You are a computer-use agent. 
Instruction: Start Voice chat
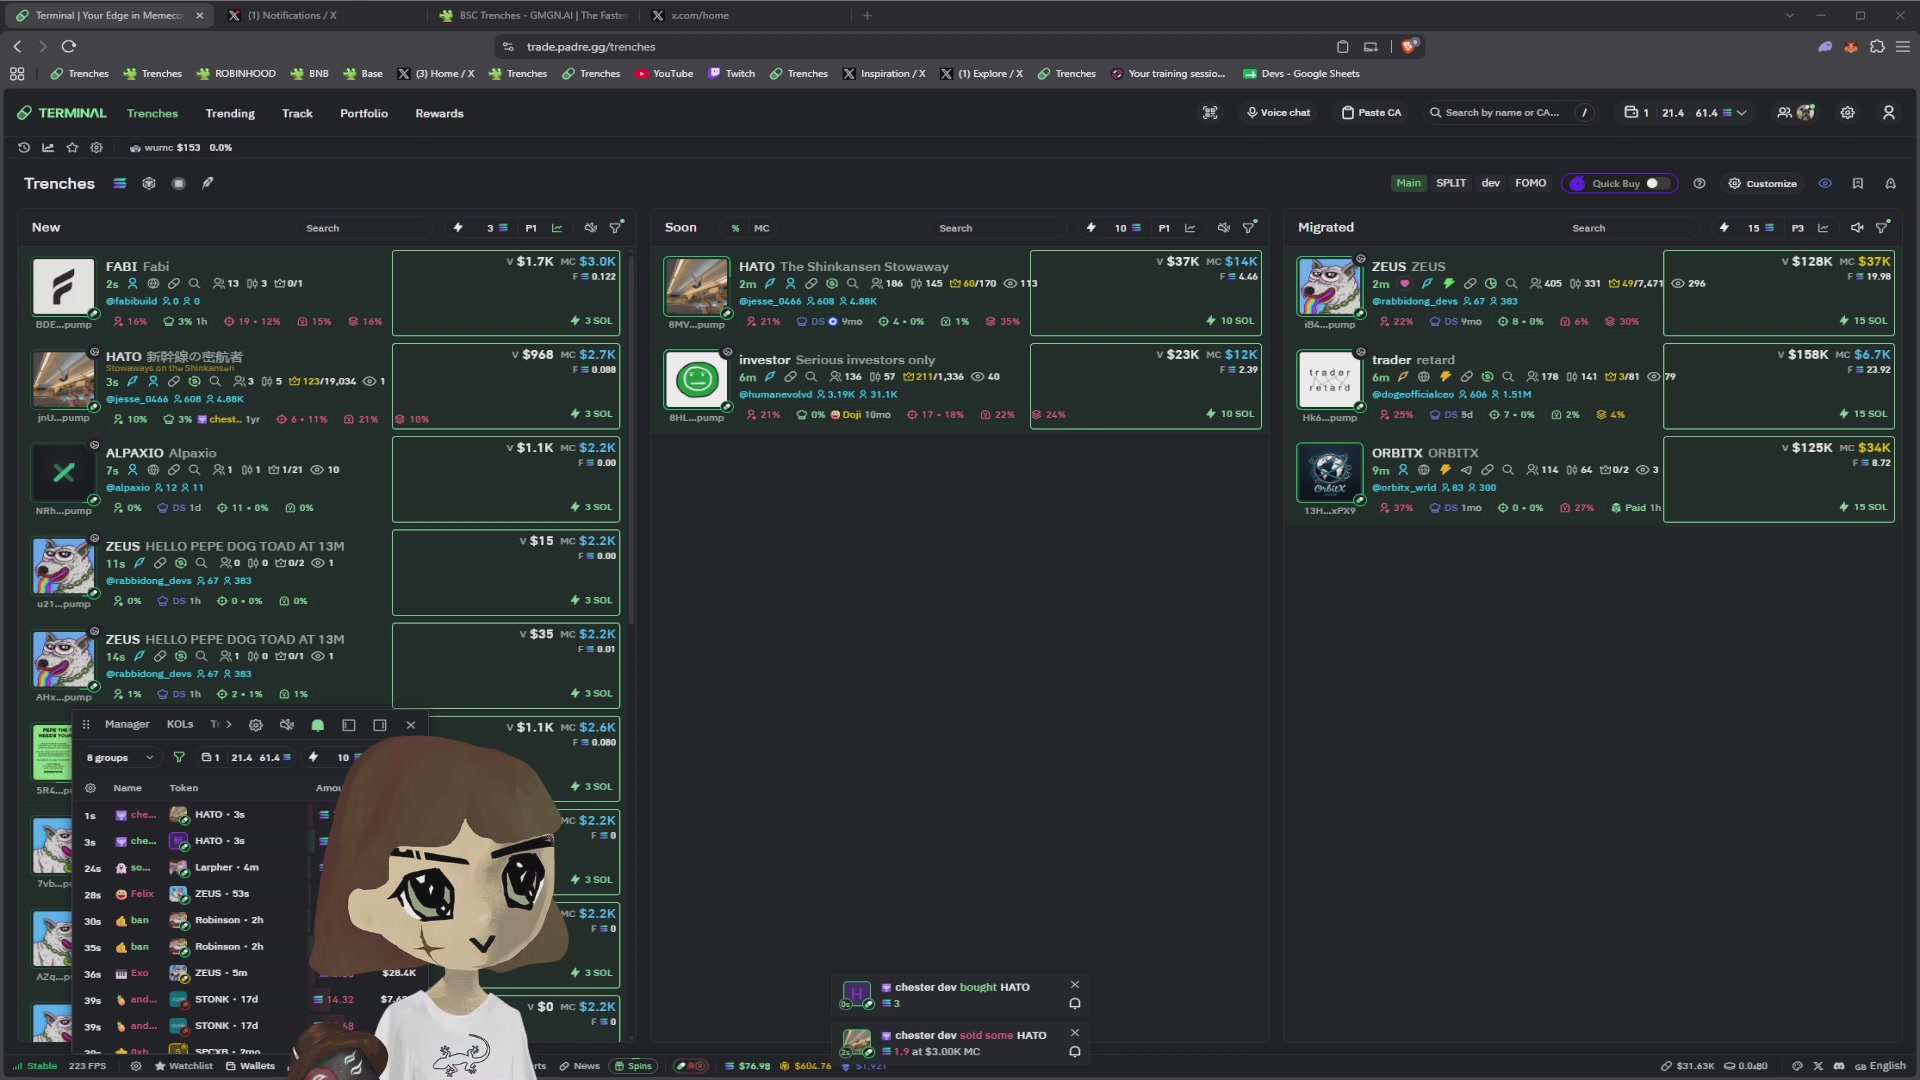coord(1278,113)
